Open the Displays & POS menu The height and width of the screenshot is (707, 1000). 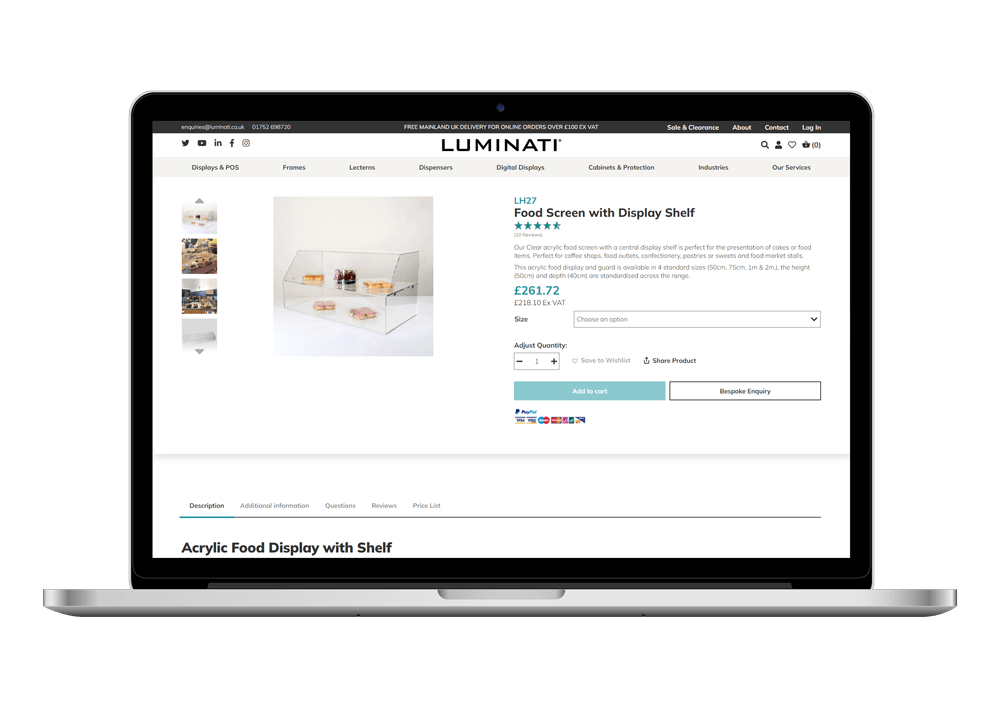(x=215, y=167)
